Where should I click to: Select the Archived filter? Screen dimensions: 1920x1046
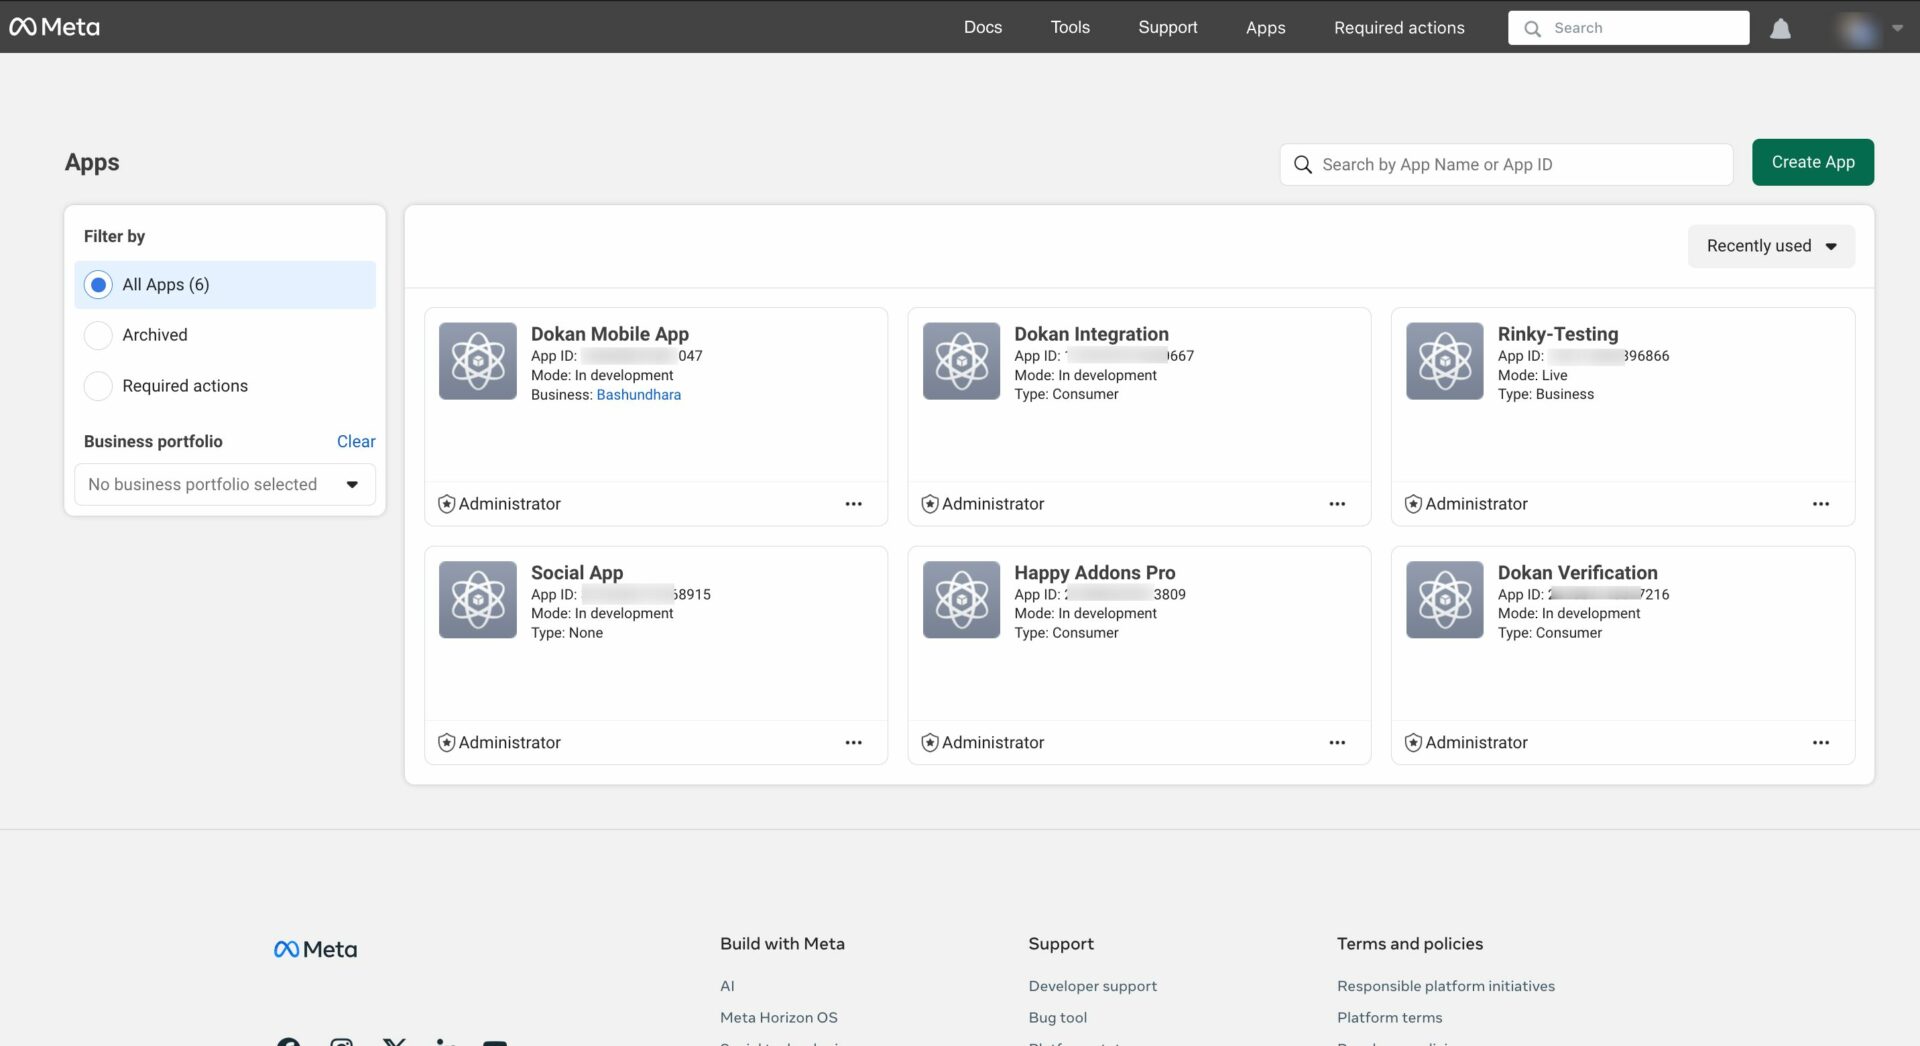98,335
